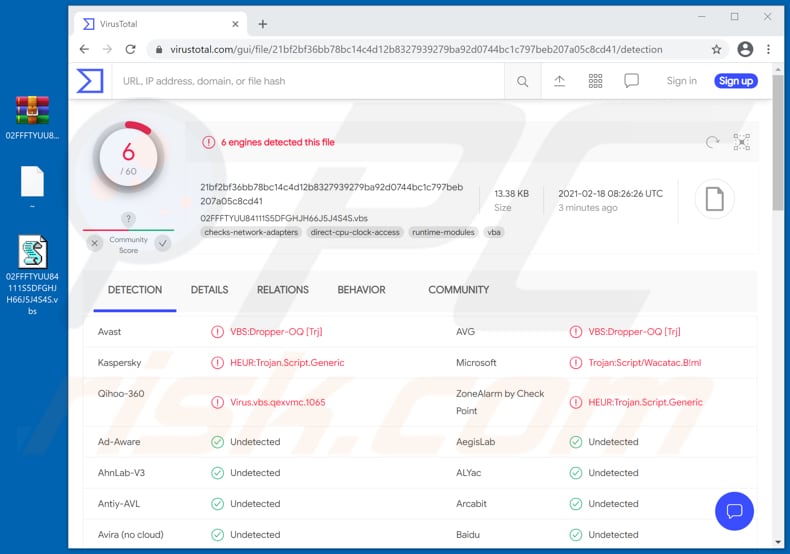The image size is (790, 554).
Task: Click AVG result VBS:Dropper-OQ [Trj]
Action: [x=634, y=332]
